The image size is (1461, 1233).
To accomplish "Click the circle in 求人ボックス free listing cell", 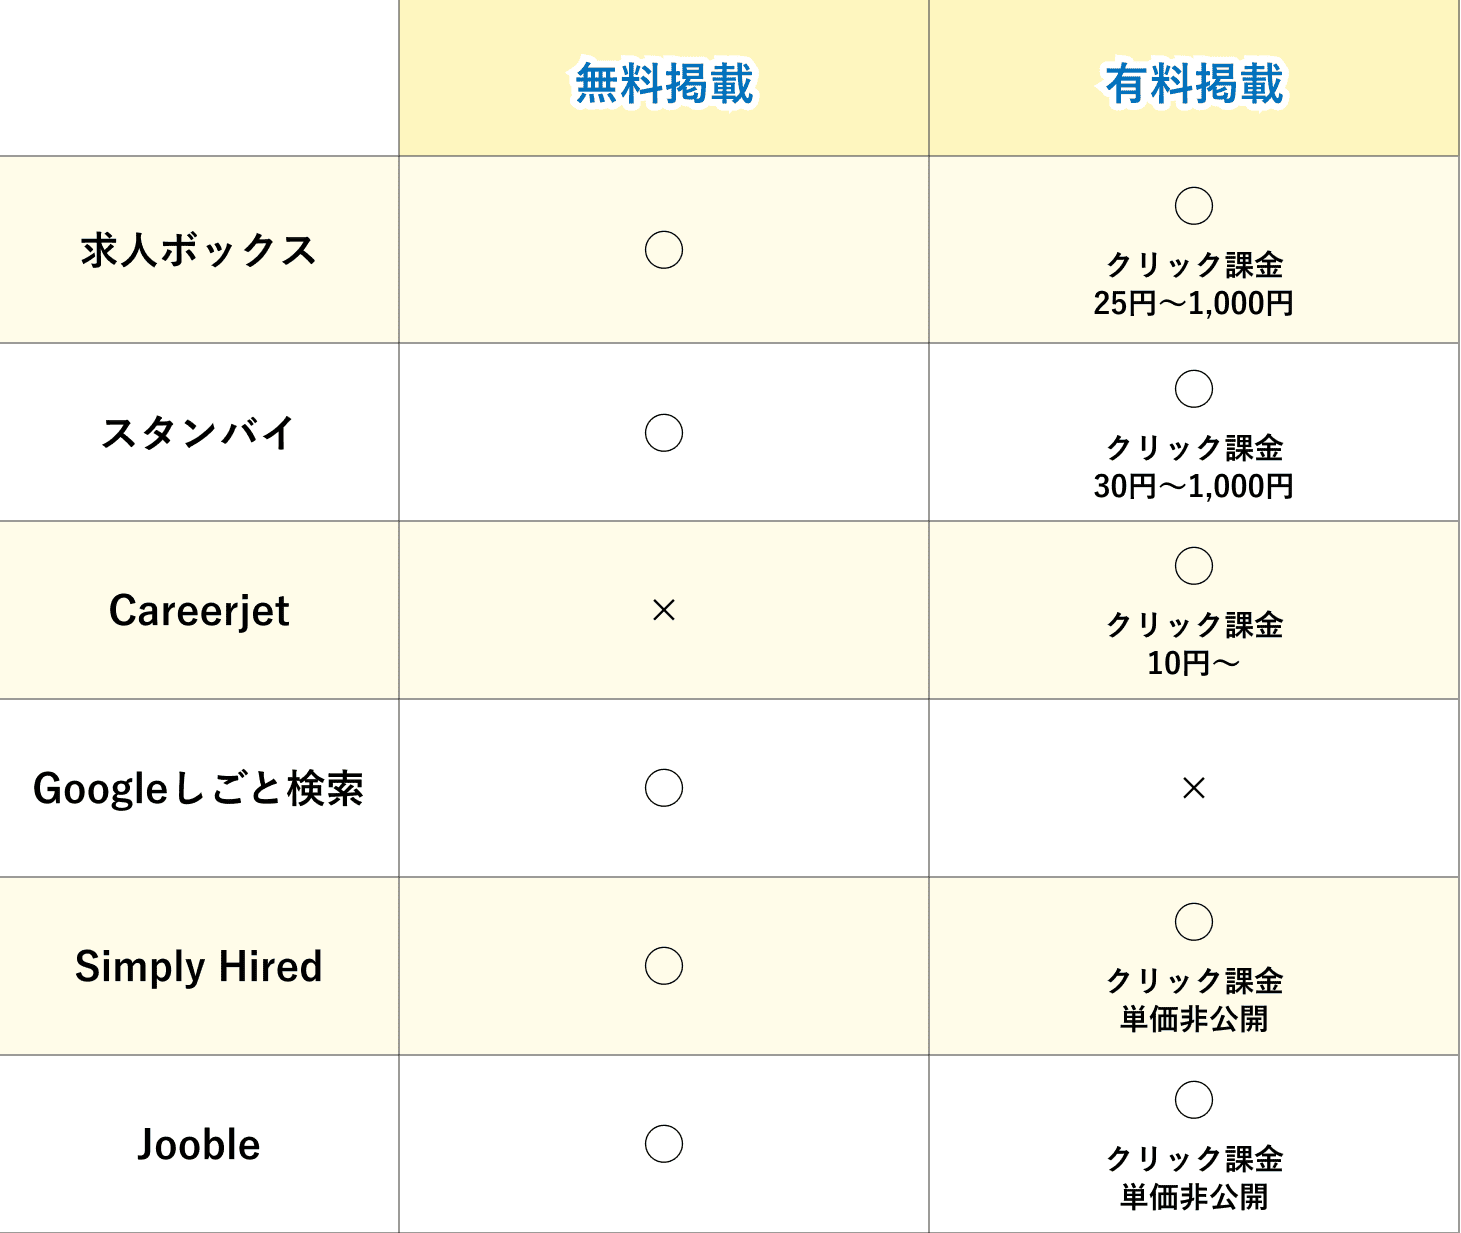I will [664, 250].
